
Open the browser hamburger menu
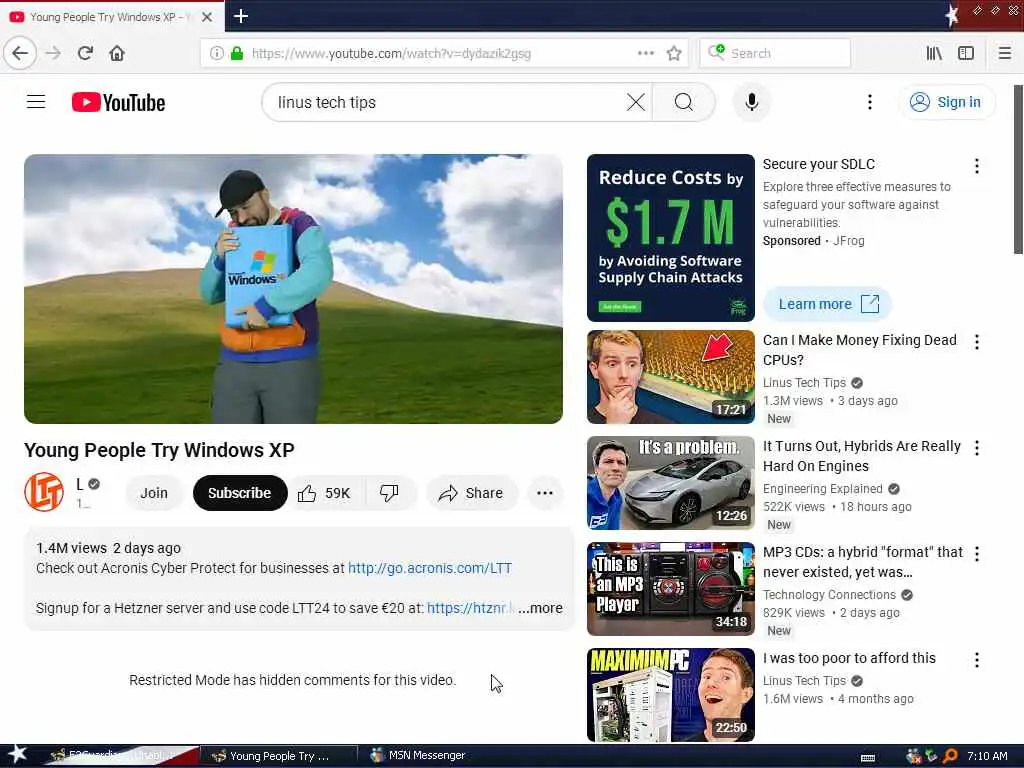(1004, 54)
